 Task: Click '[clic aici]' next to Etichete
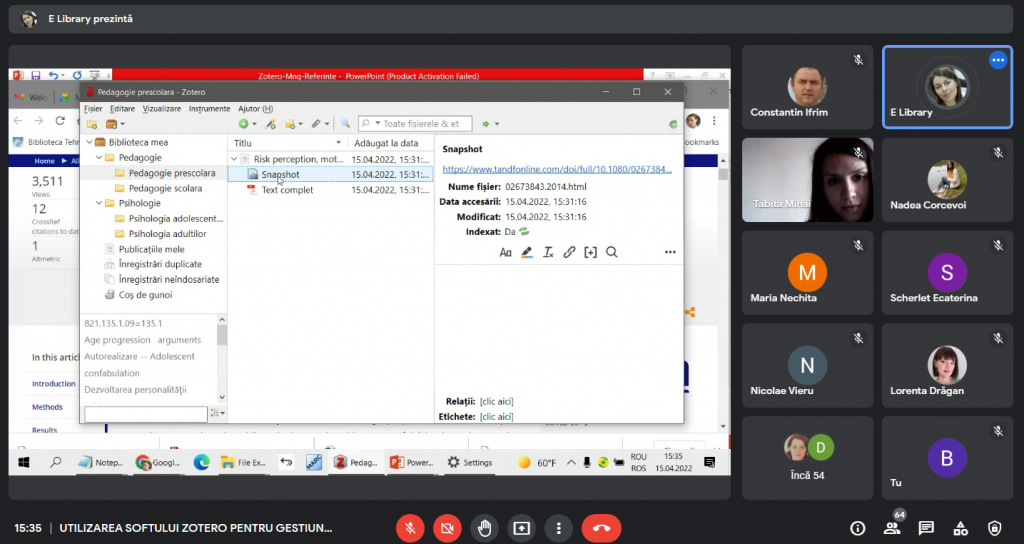496,417
